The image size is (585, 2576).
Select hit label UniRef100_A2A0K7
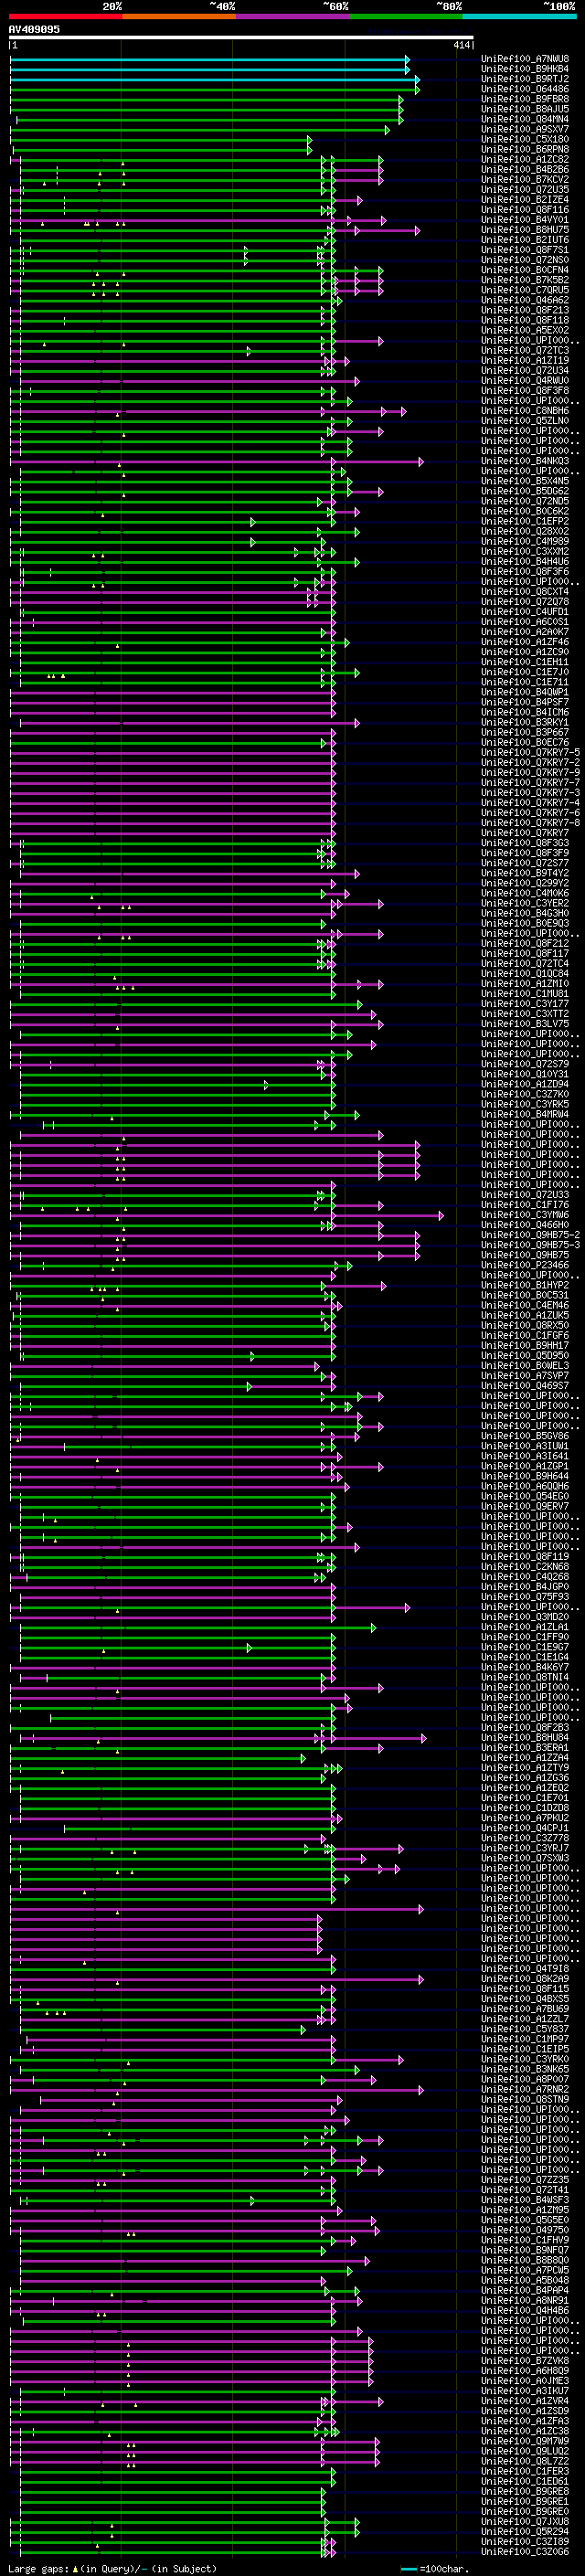tap(524, 632)
